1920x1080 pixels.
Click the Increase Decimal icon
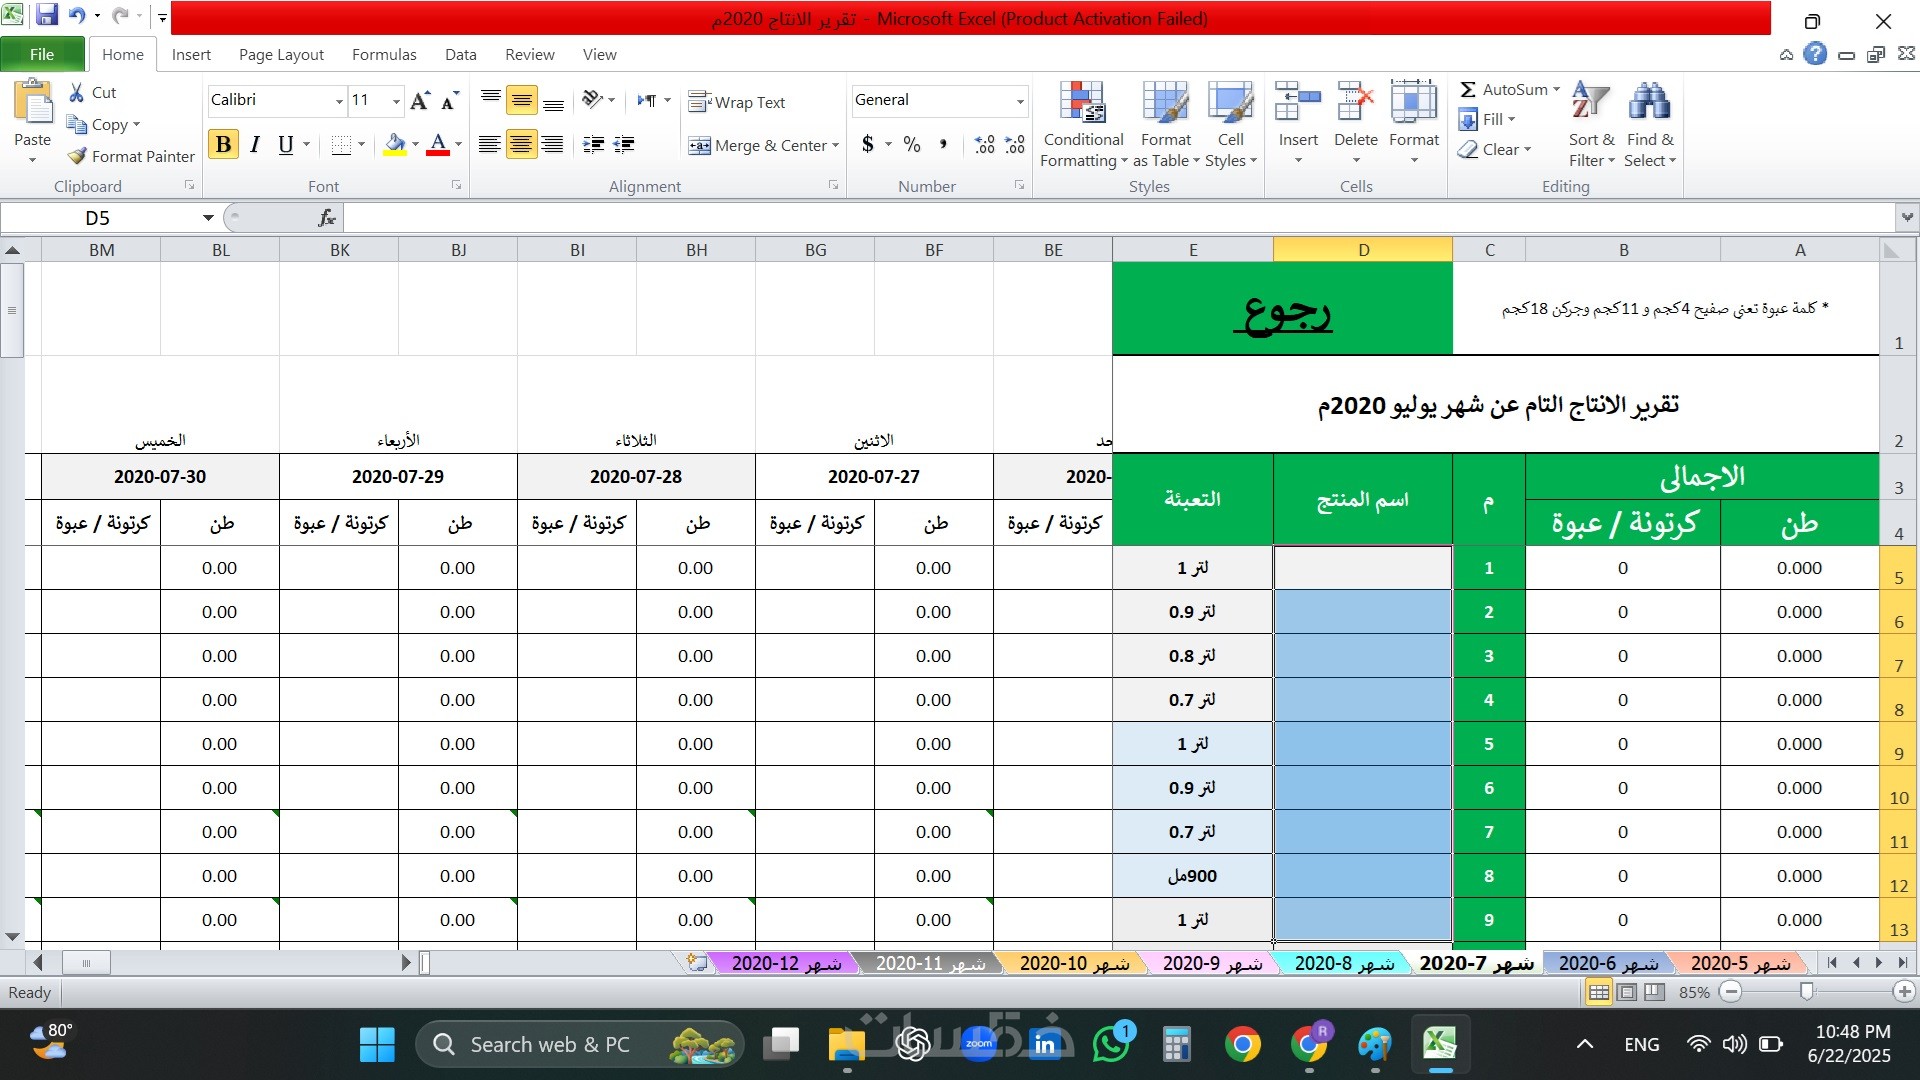(985, 145)
